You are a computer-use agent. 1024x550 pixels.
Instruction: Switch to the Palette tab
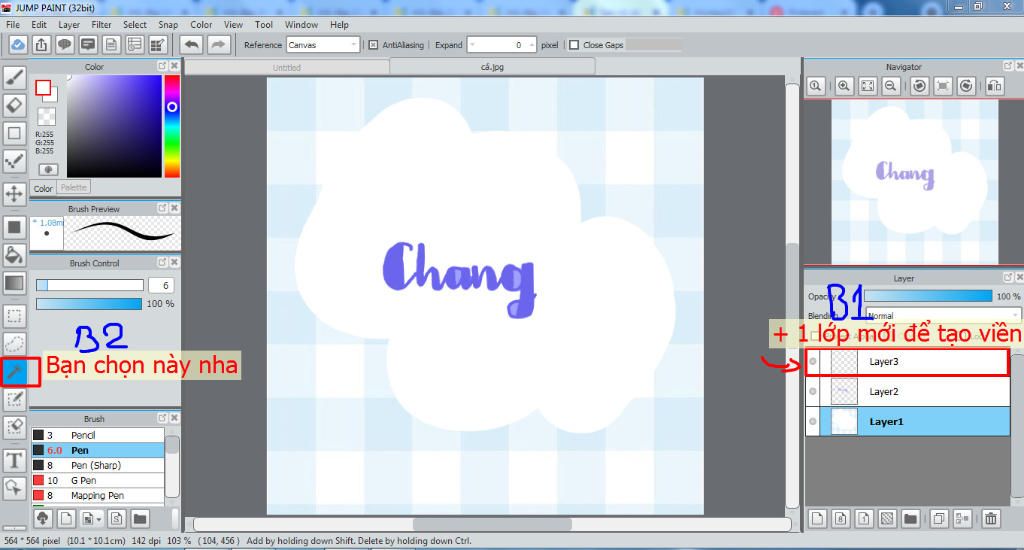click(x=74, y=187)
